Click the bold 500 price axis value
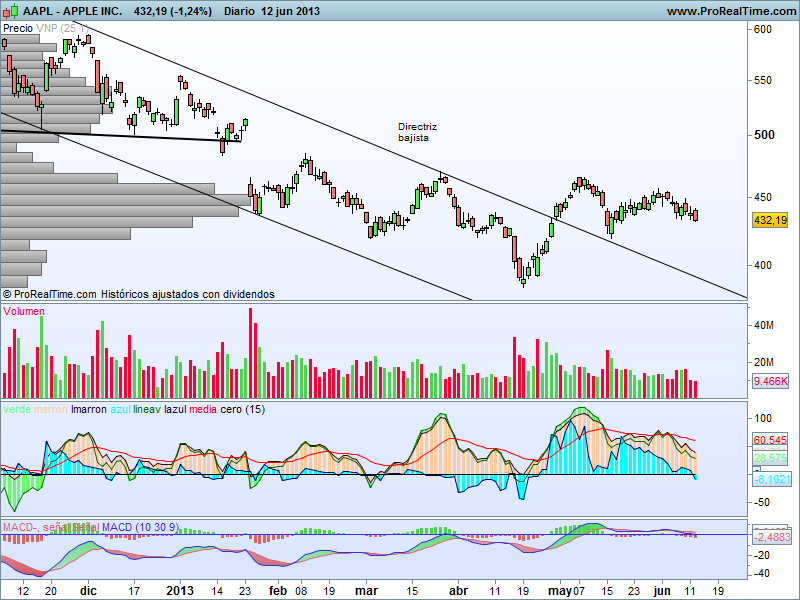Screen dimensions: 800x600 click(x=764, y=135)
